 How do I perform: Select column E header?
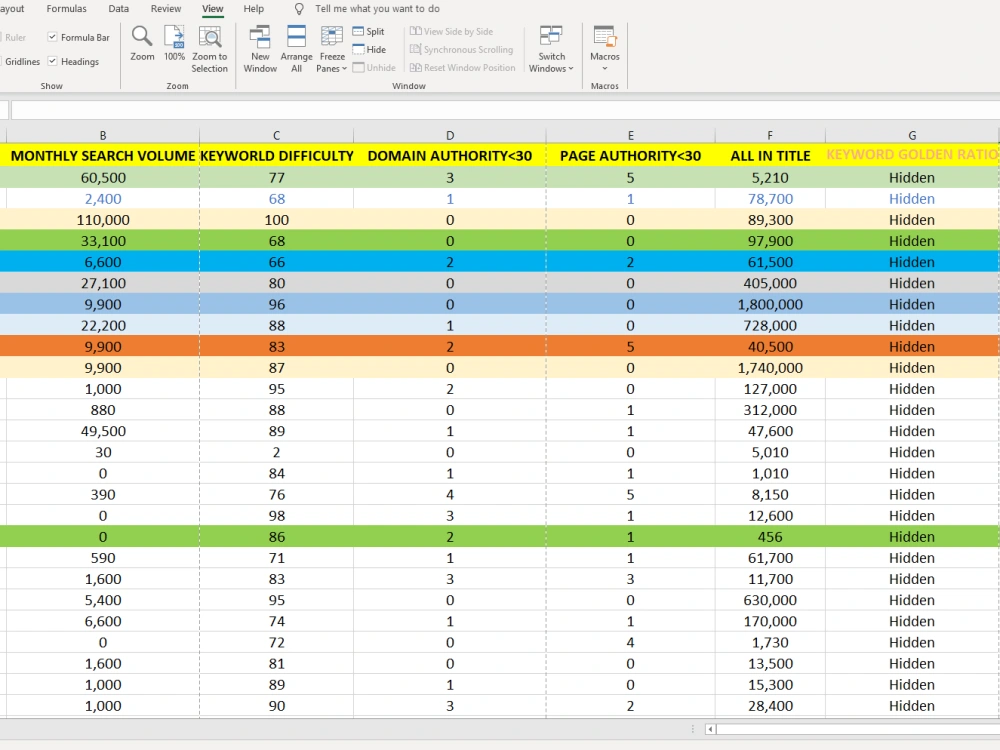point(630,135)
